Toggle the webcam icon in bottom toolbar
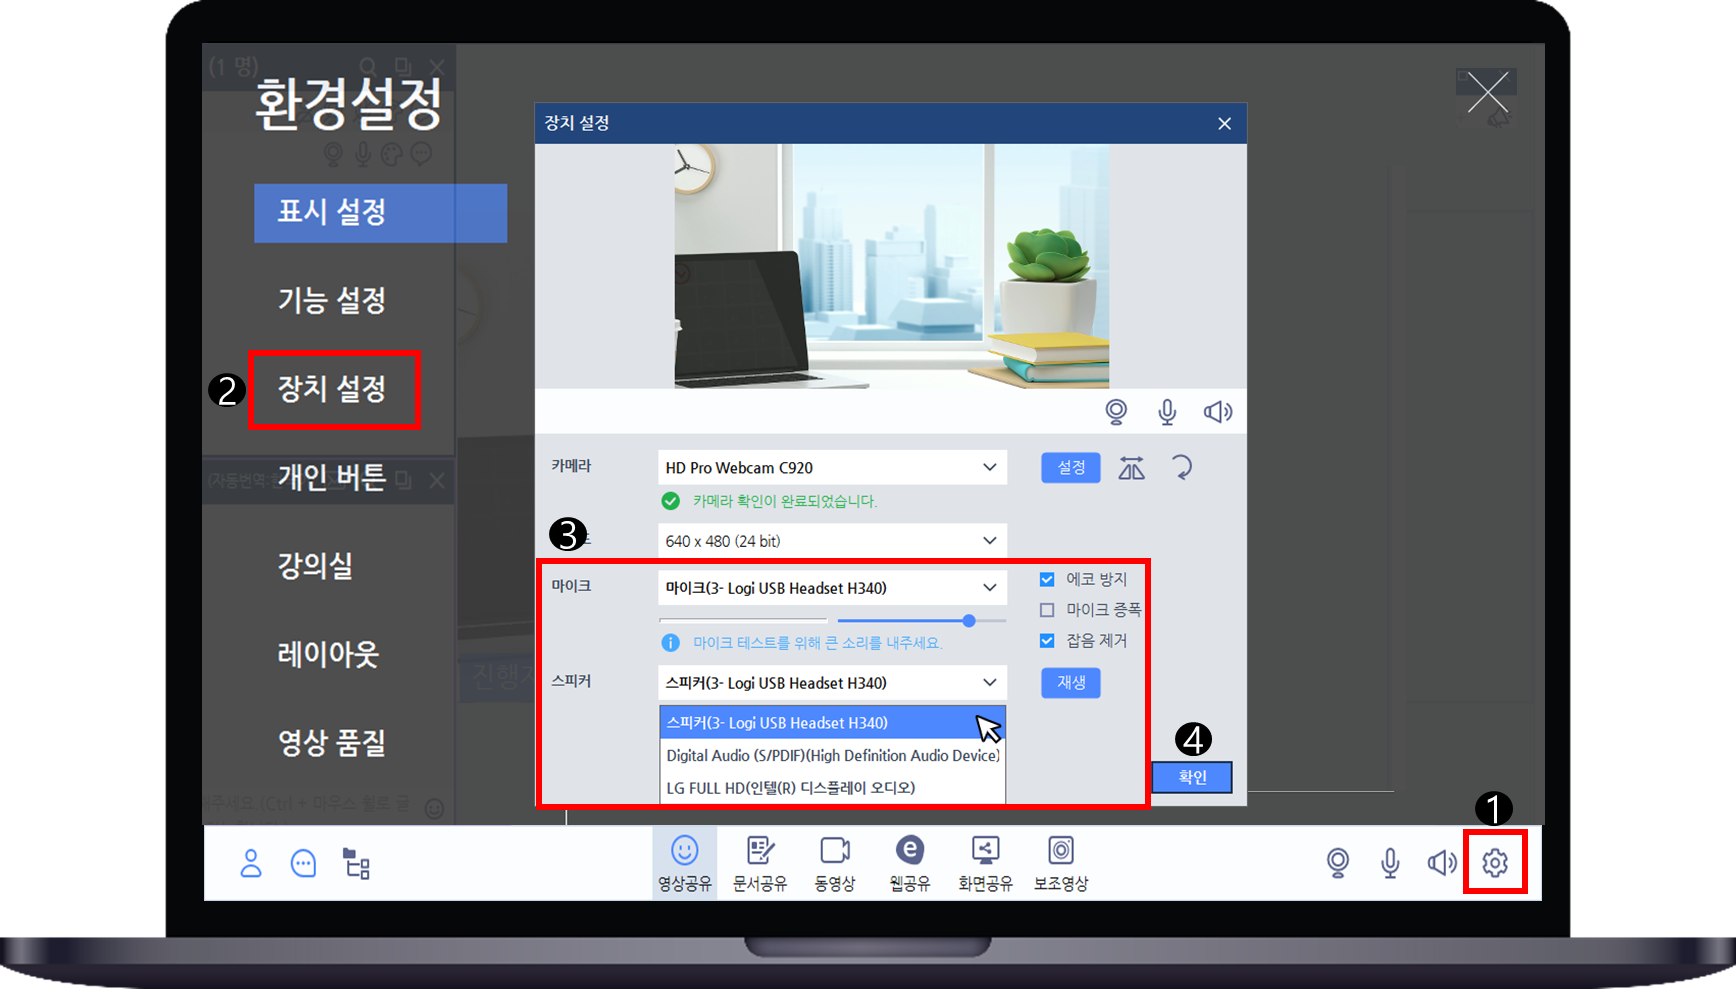Viewport: 1736px width, 989px height. coord(1338,862)
